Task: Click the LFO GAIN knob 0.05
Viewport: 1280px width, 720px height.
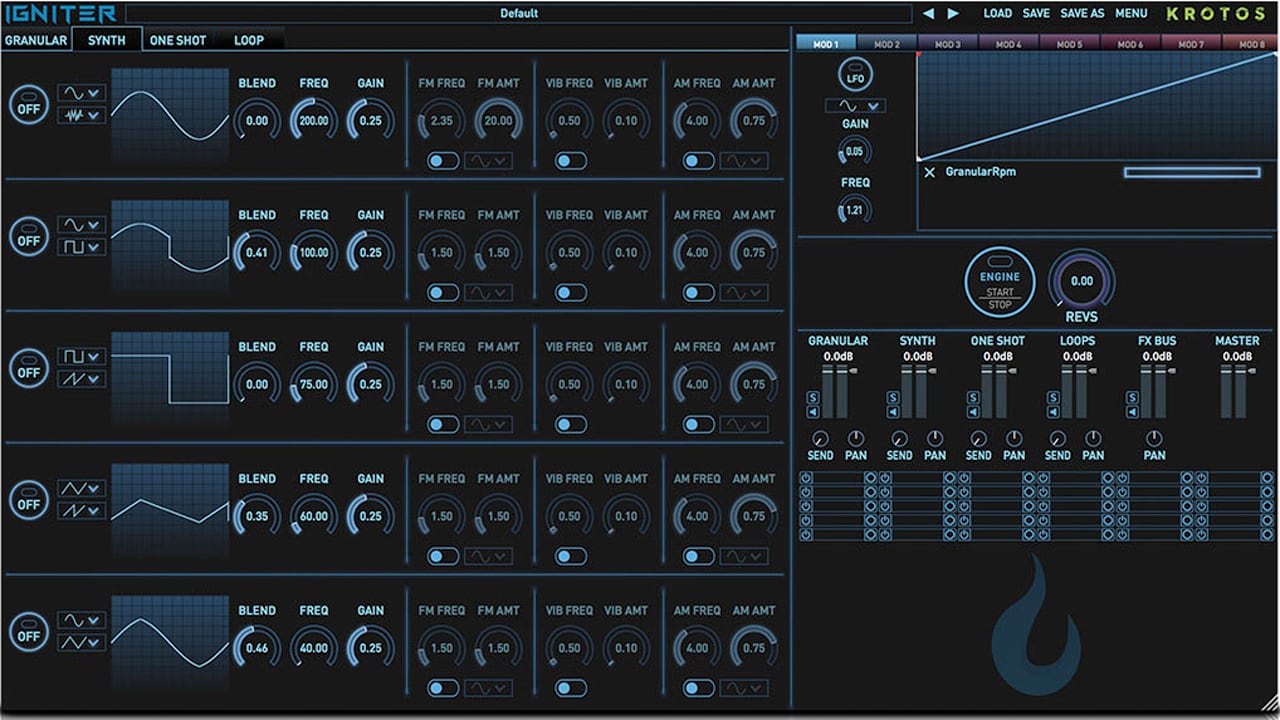Action: pyautogui.click(x=854, y=151)
